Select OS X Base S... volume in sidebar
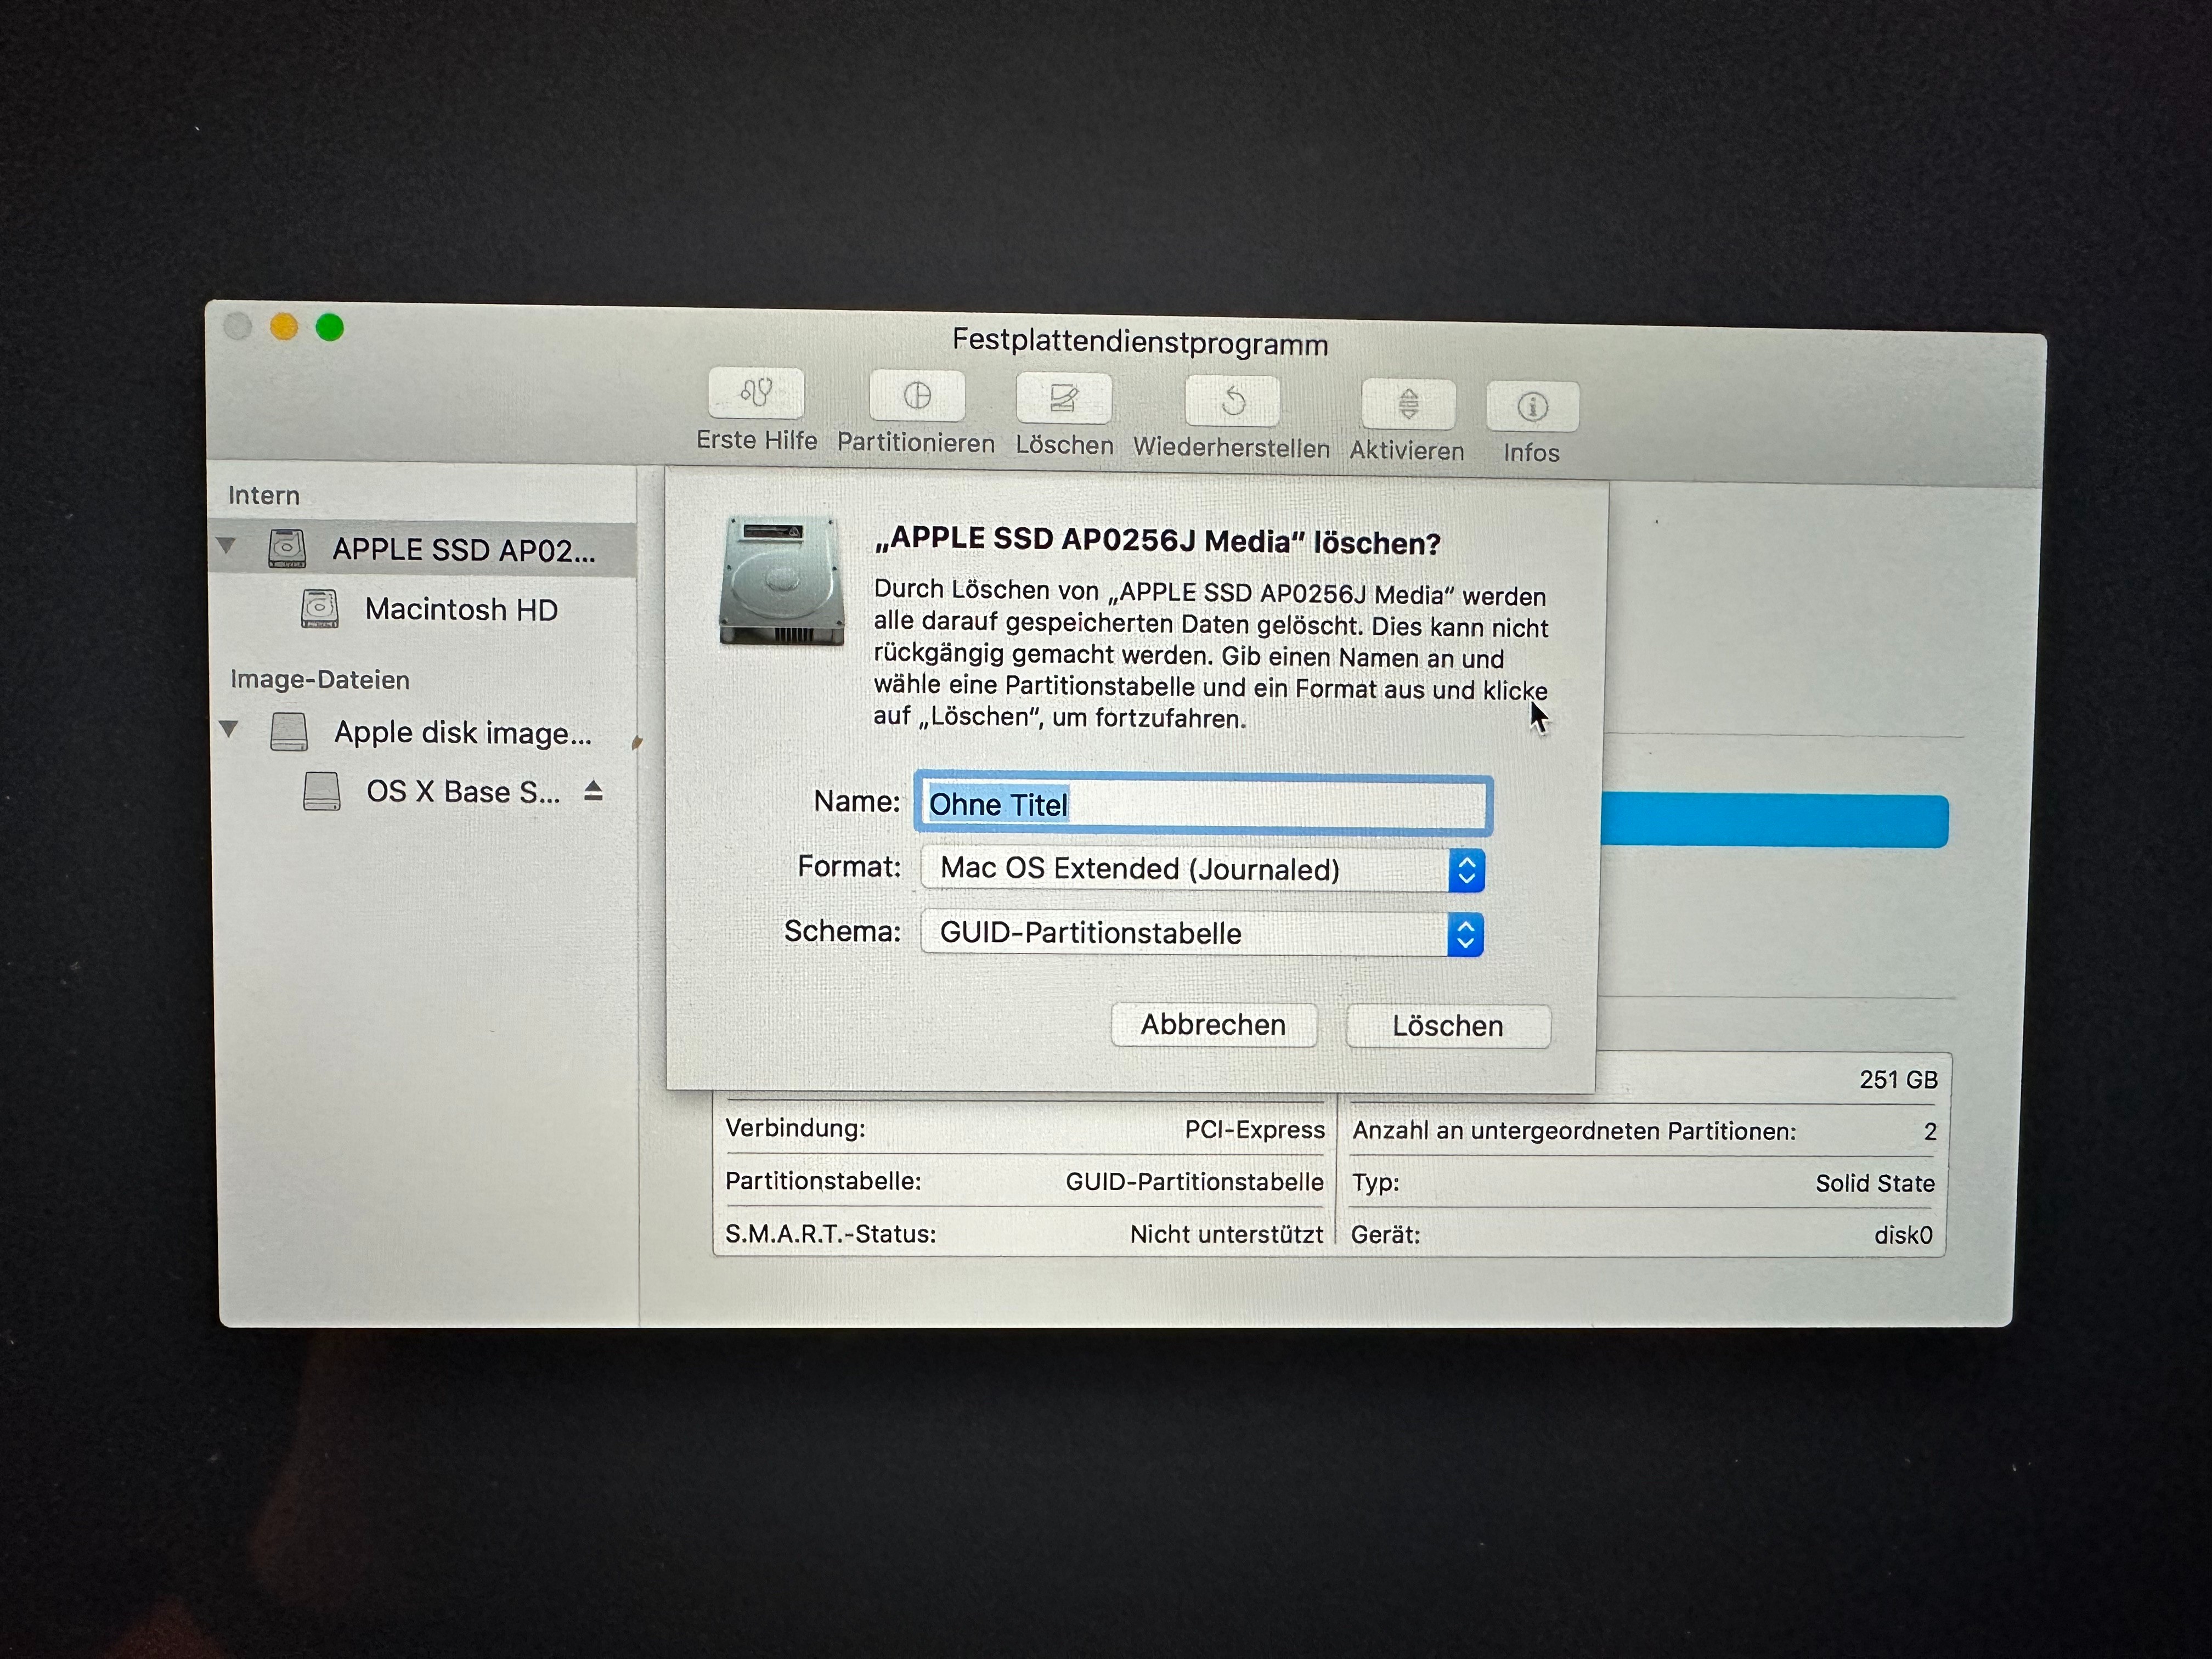Viewport: 2212px width, 1659px height. (x=462, y=792)
